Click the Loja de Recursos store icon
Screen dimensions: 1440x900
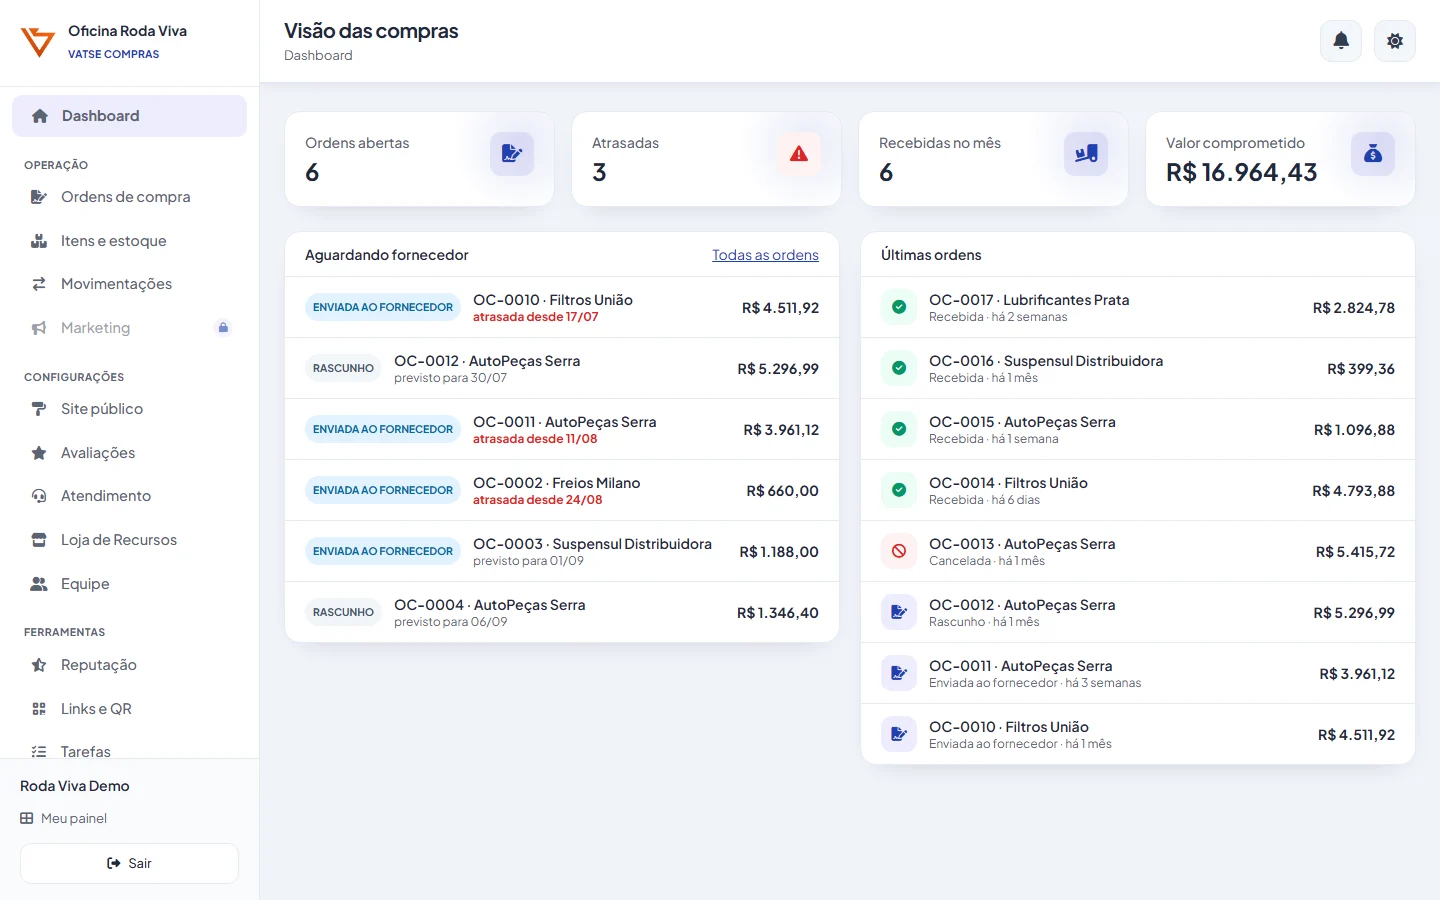[x=39, y=540]
